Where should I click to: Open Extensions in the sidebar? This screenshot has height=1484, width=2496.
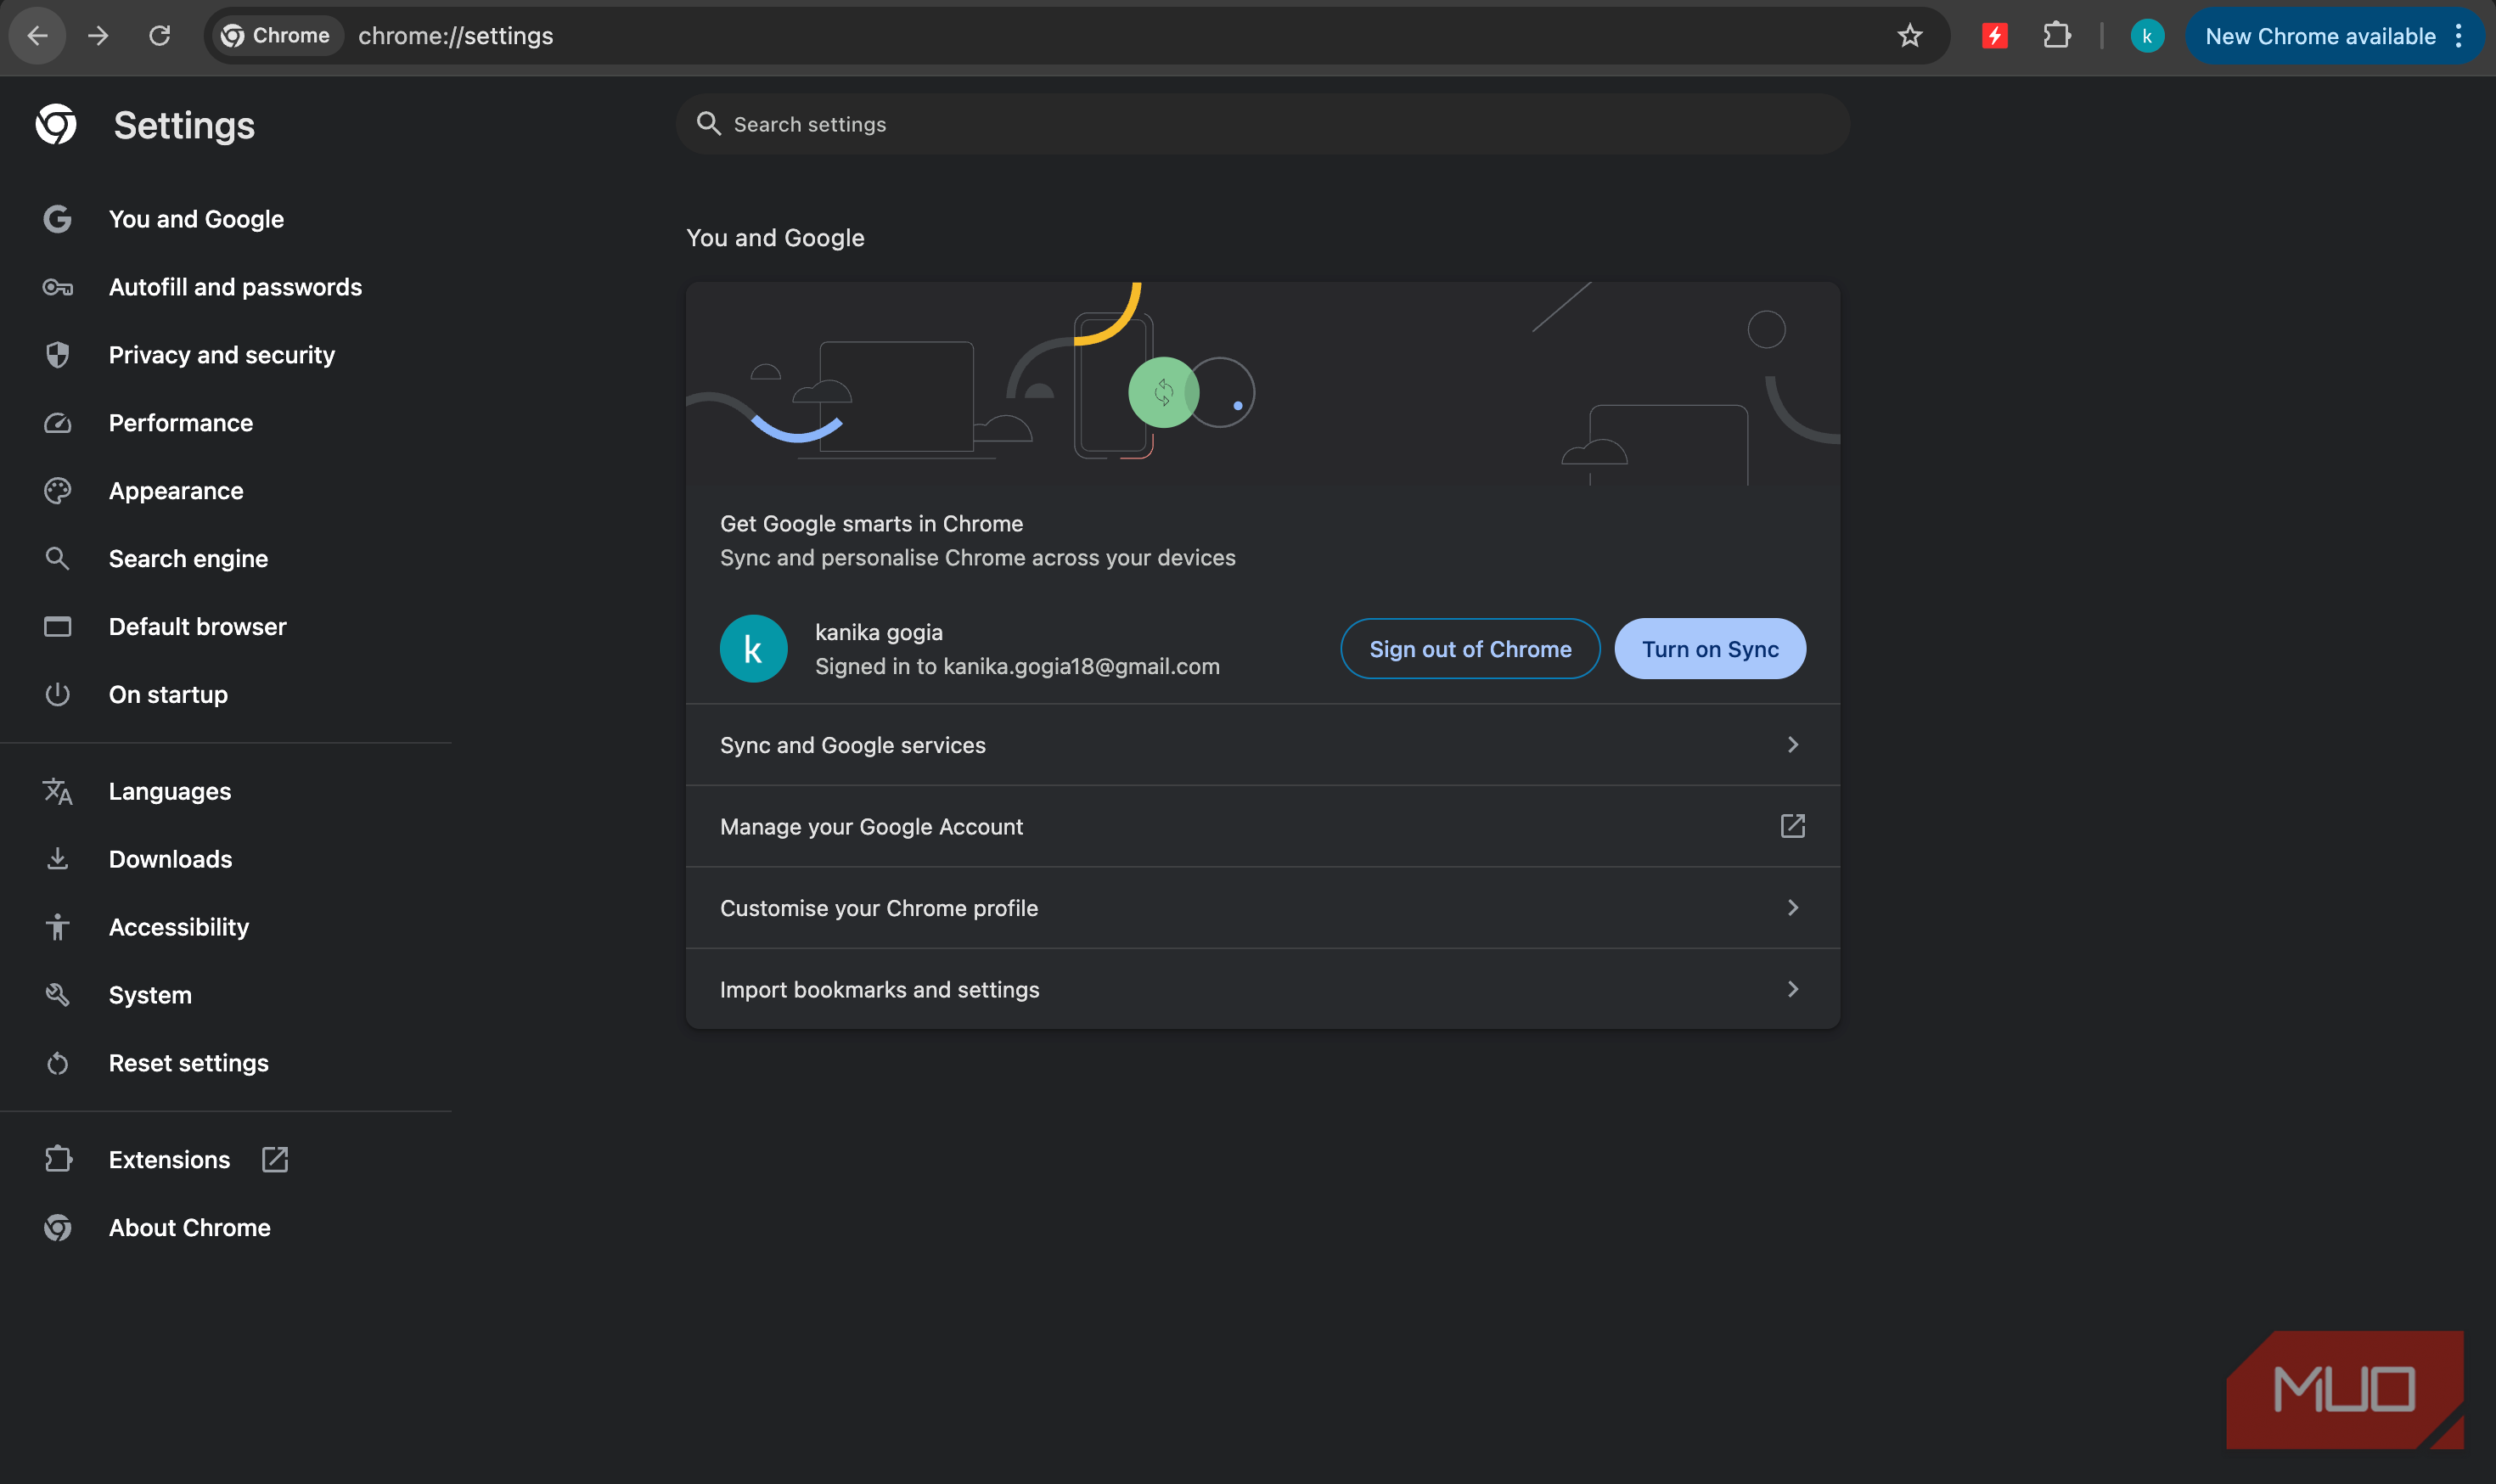coord(169,1160)
